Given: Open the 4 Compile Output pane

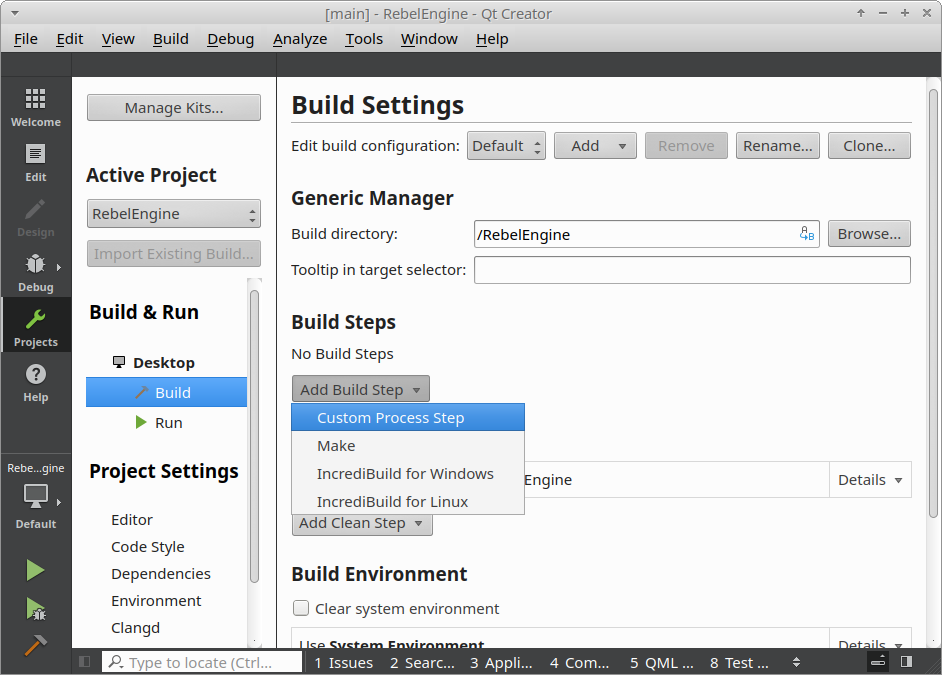Looking at the screenshot, I should click(x=580, y=662).
